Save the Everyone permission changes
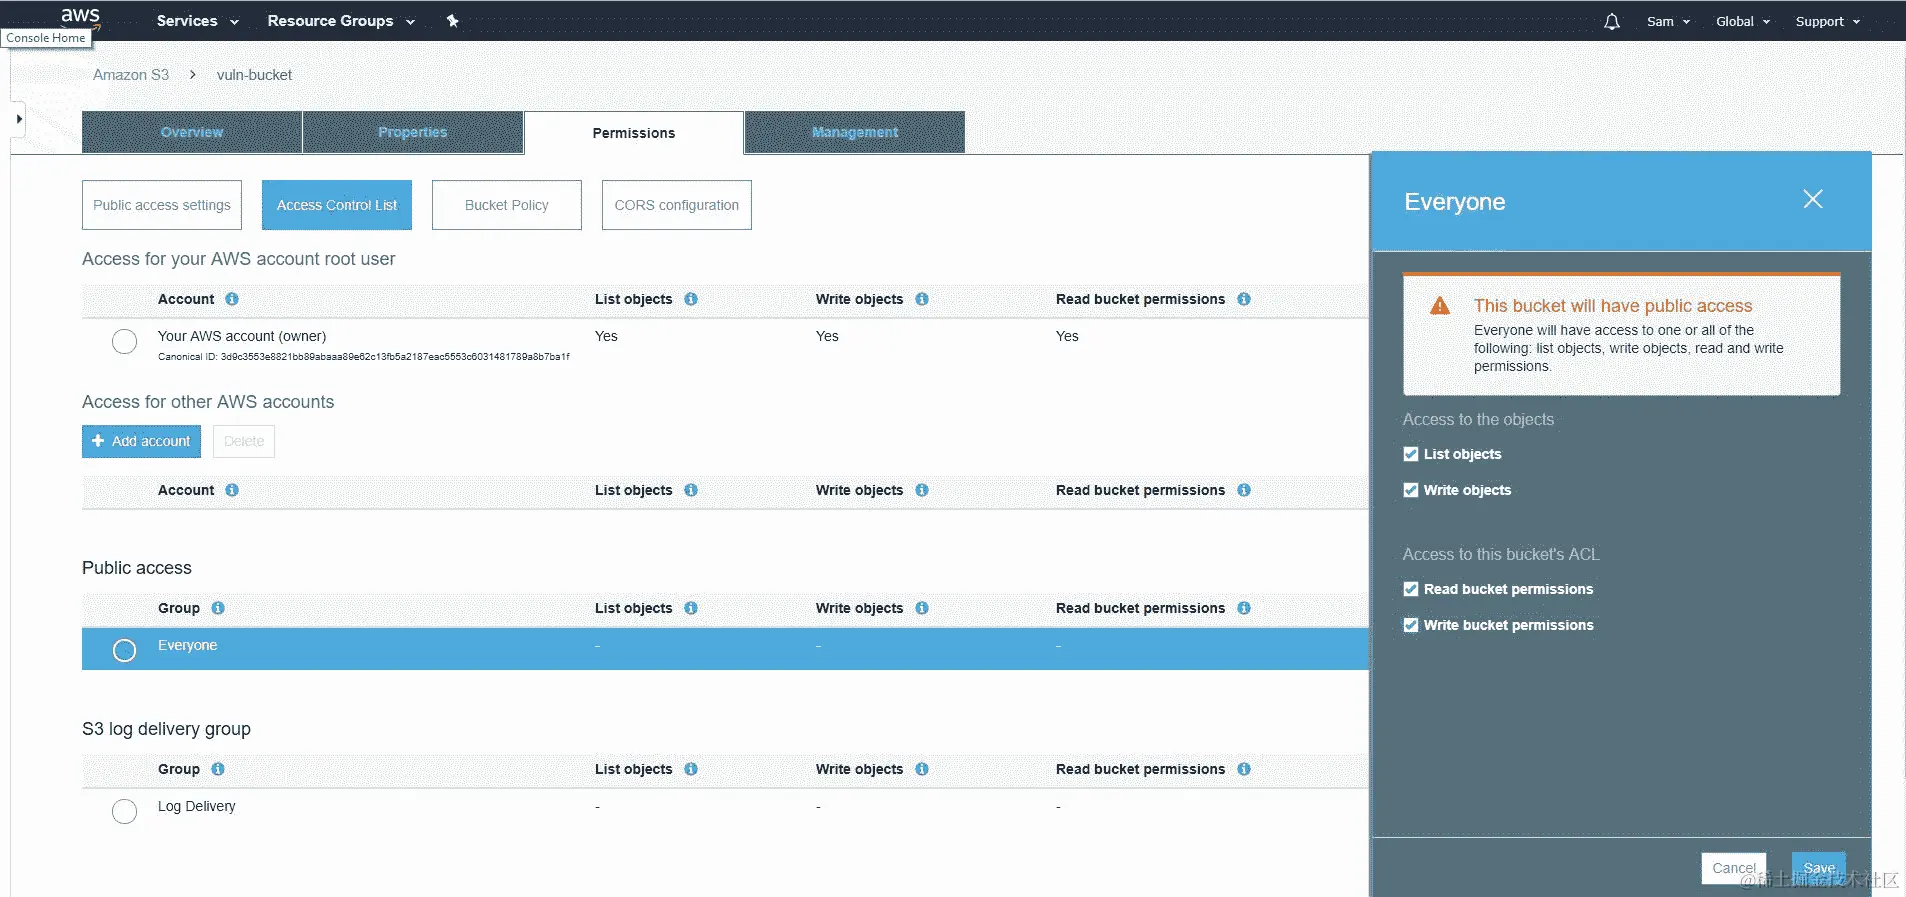This screenshot has width=1906, height=897. tap(1818, 868)
